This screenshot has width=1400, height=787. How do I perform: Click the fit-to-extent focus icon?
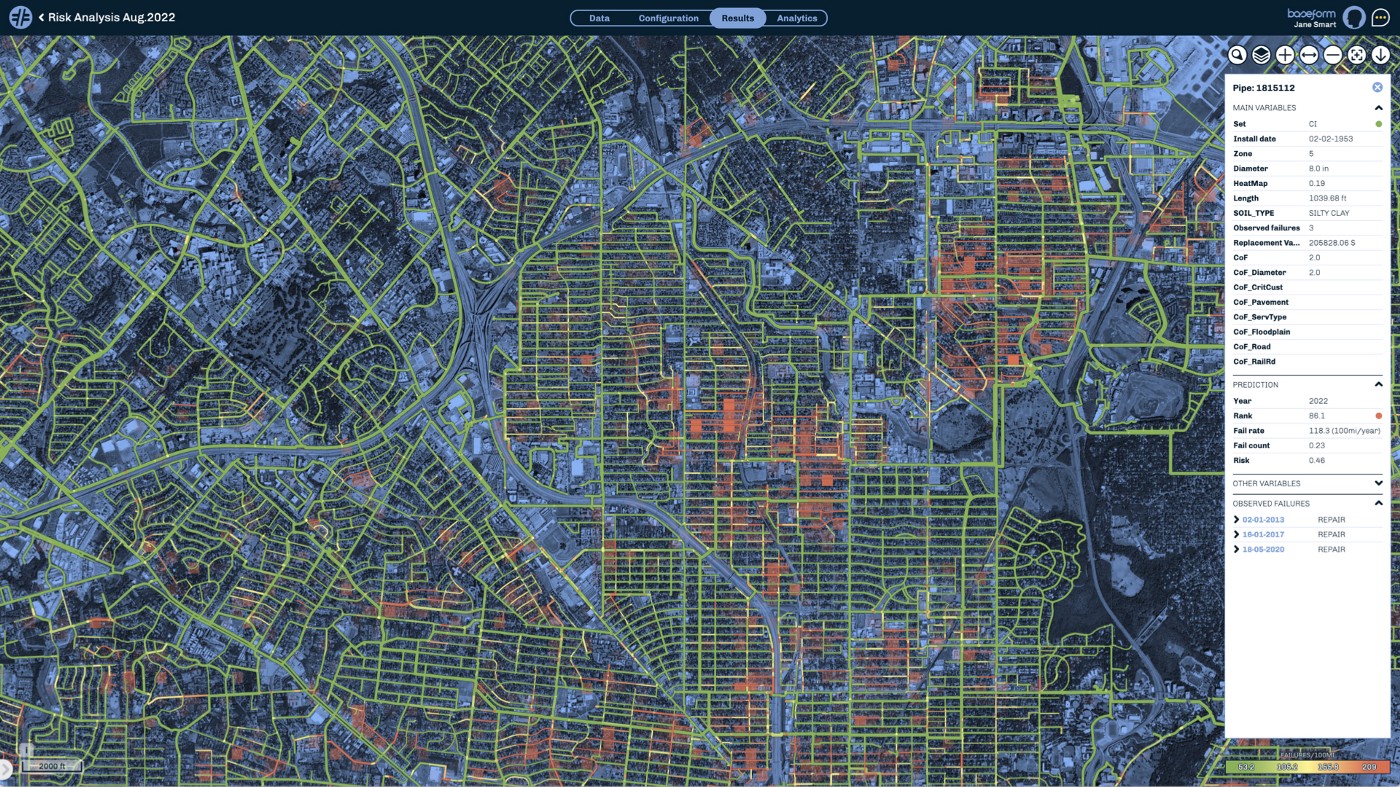tap(1357, 56)
